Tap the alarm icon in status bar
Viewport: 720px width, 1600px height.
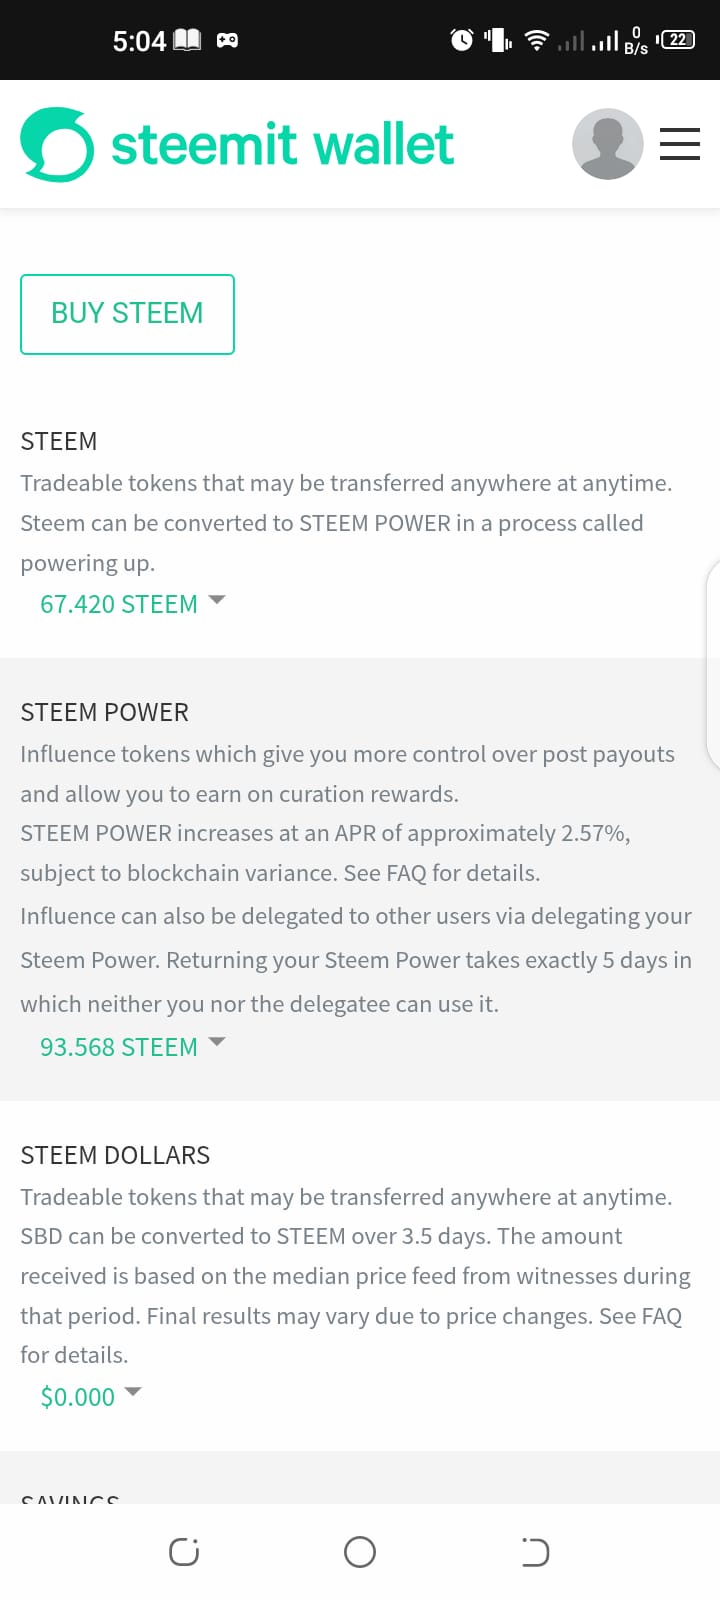tap(462, 40)
